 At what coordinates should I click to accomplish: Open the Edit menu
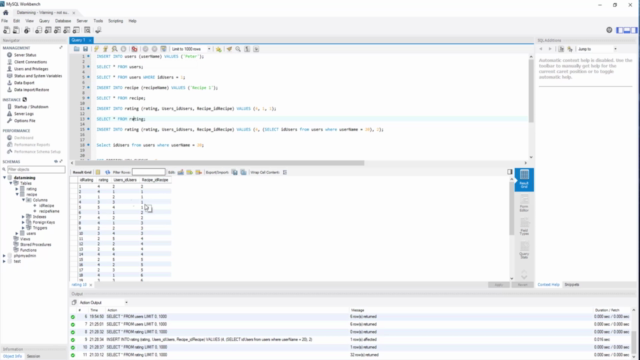pos(16,21)
